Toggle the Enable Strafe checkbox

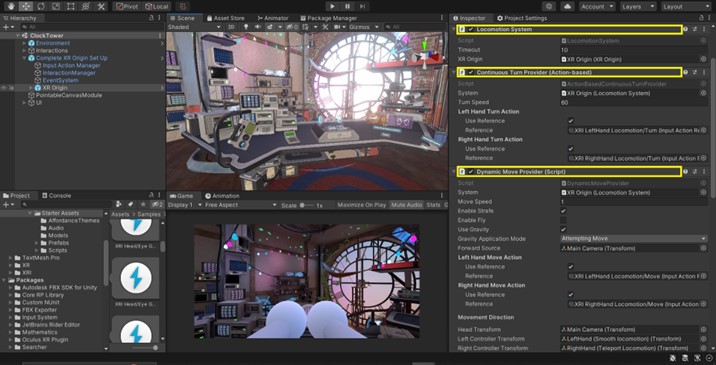click(563, 211)
